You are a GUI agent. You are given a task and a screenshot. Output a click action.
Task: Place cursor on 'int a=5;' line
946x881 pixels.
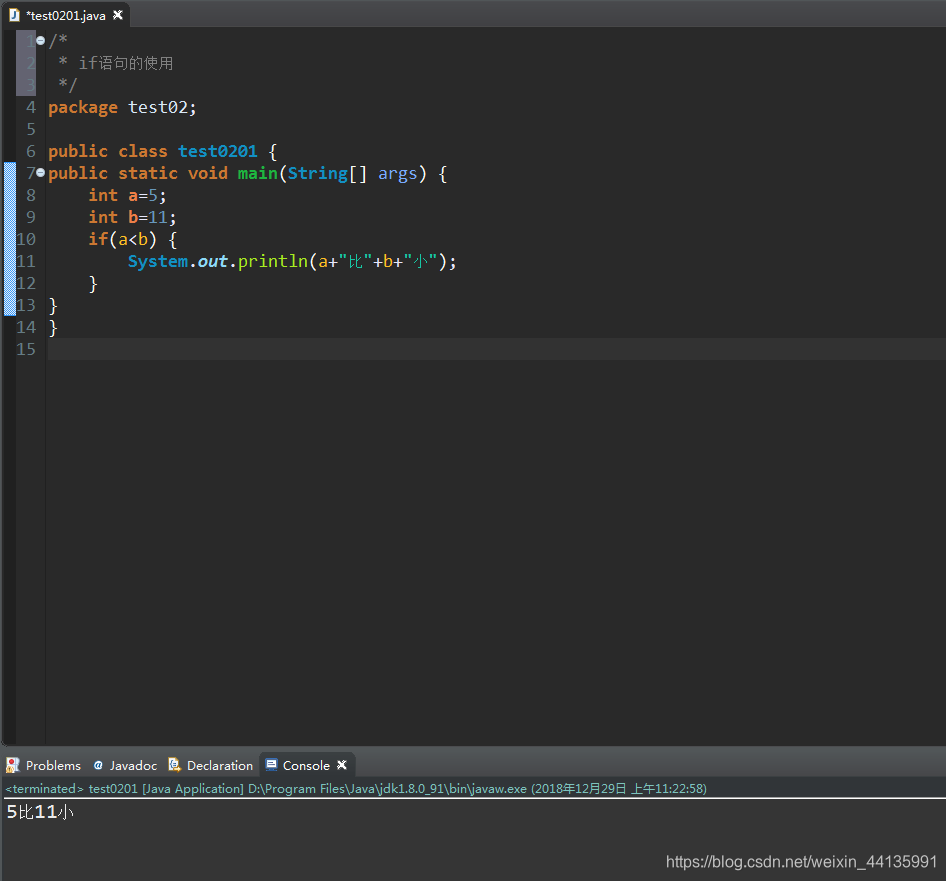tap(127, 196)
